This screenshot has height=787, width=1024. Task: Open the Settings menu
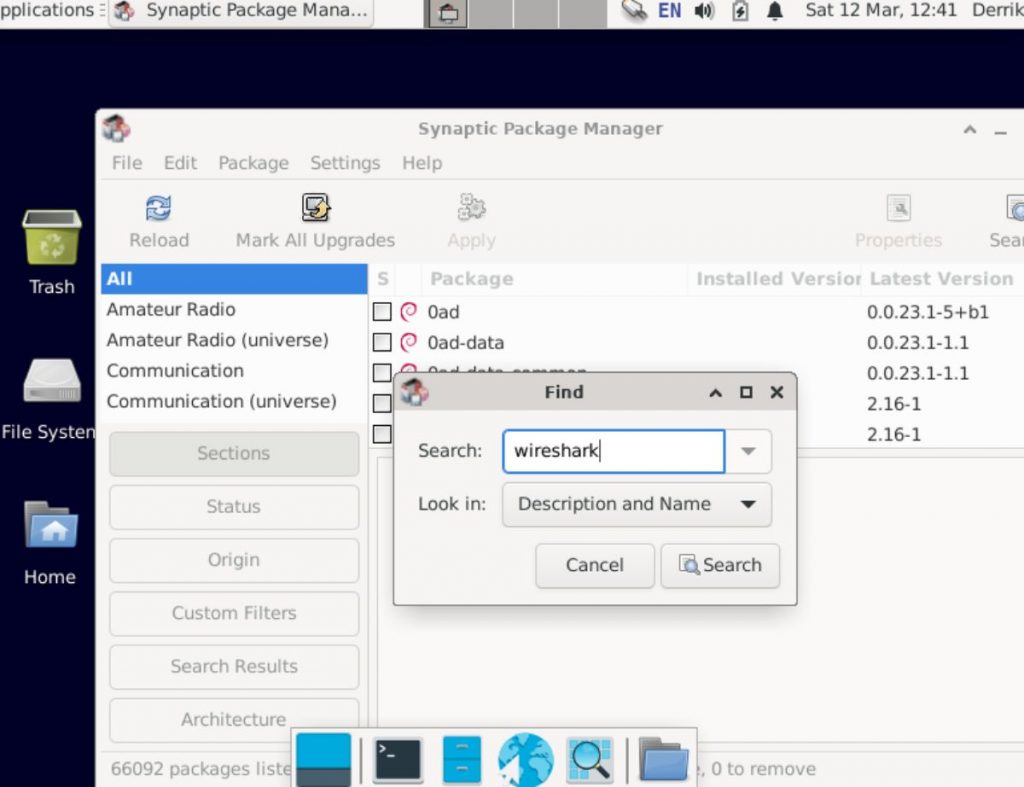[x=344, y=163]
